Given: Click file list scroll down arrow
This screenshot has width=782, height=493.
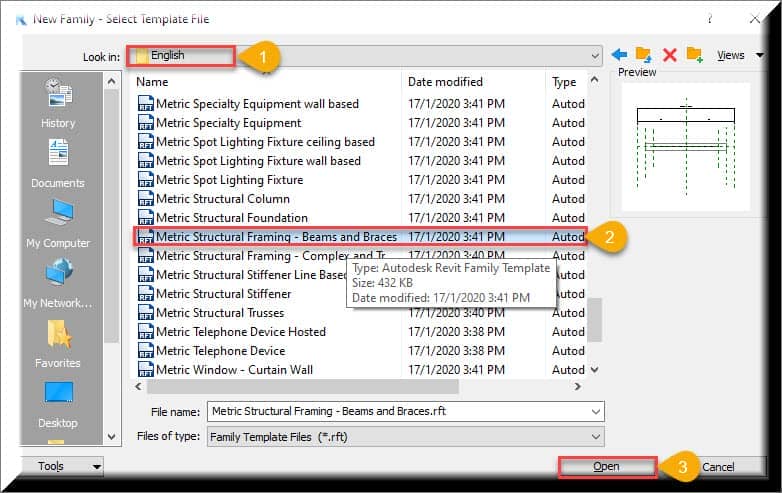Looking at the screenshot, I should [x=594, y=370].
